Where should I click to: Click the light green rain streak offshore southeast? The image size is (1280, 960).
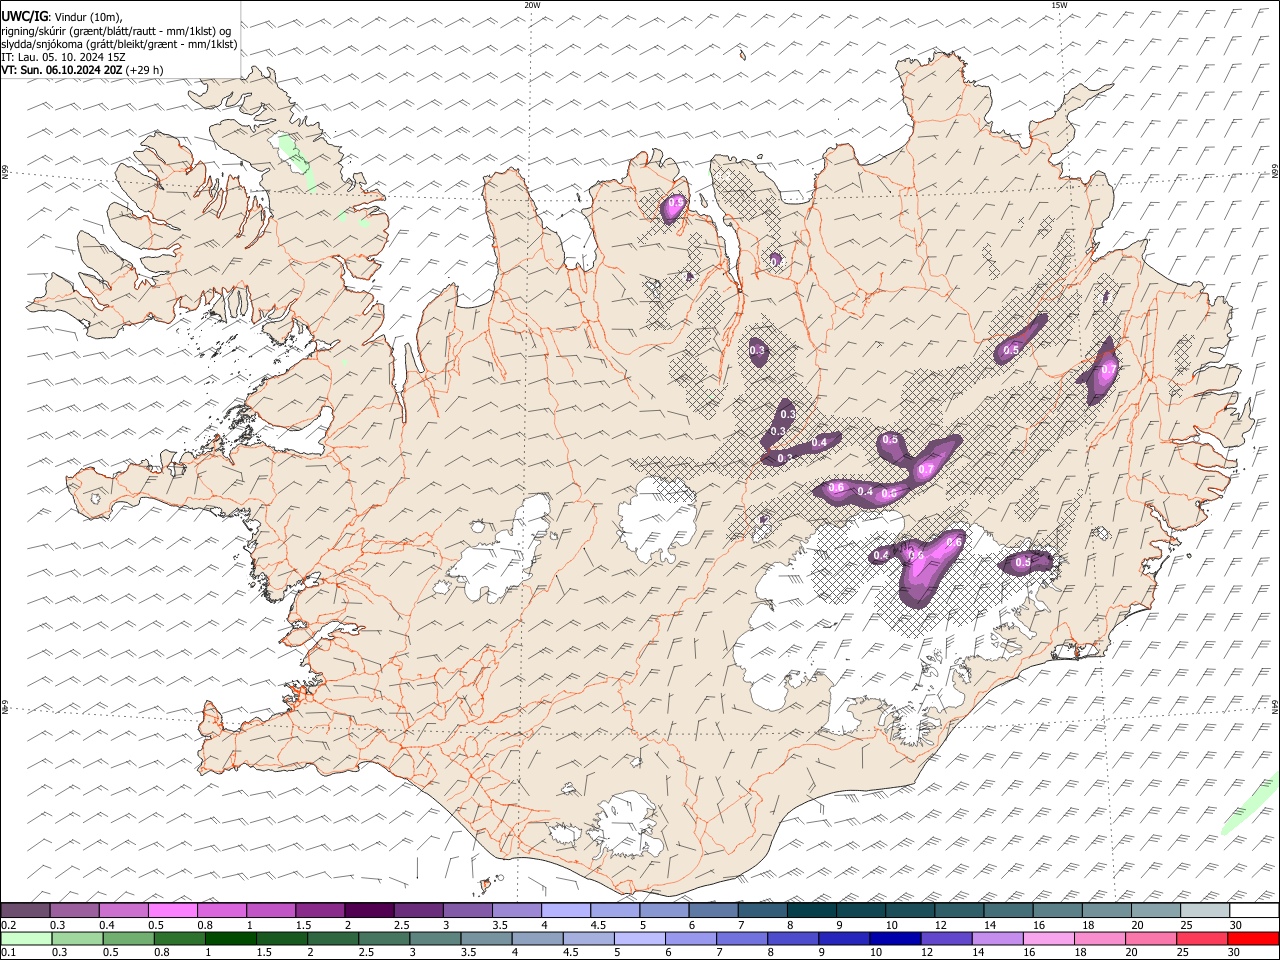point(1250,805)
